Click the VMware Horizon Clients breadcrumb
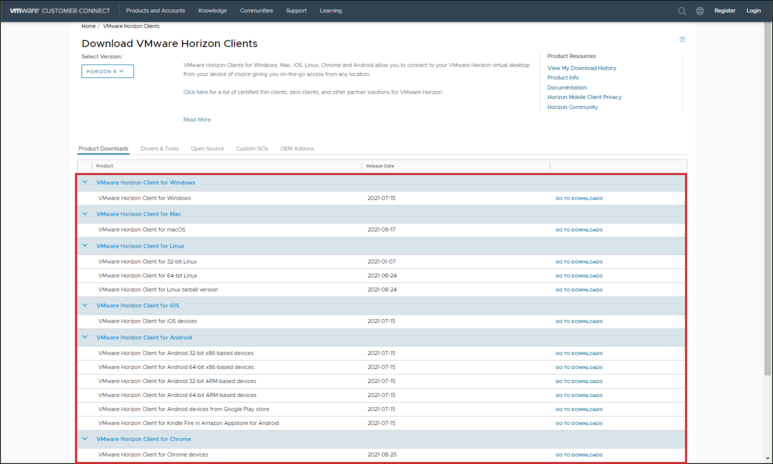 coord(131,26)
